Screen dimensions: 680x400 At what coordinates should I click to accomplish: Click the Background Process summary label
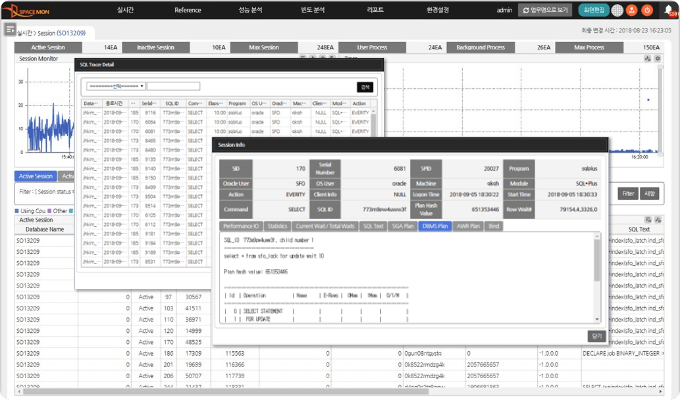click(481, 47)
